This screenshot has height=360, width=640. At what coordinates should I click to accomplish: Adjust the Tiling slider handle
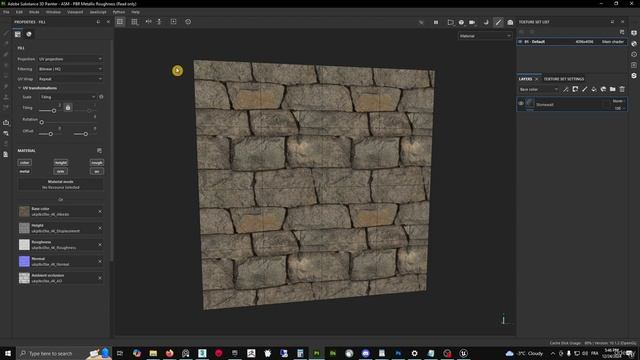pyautogui.click(x=54, y=111)
